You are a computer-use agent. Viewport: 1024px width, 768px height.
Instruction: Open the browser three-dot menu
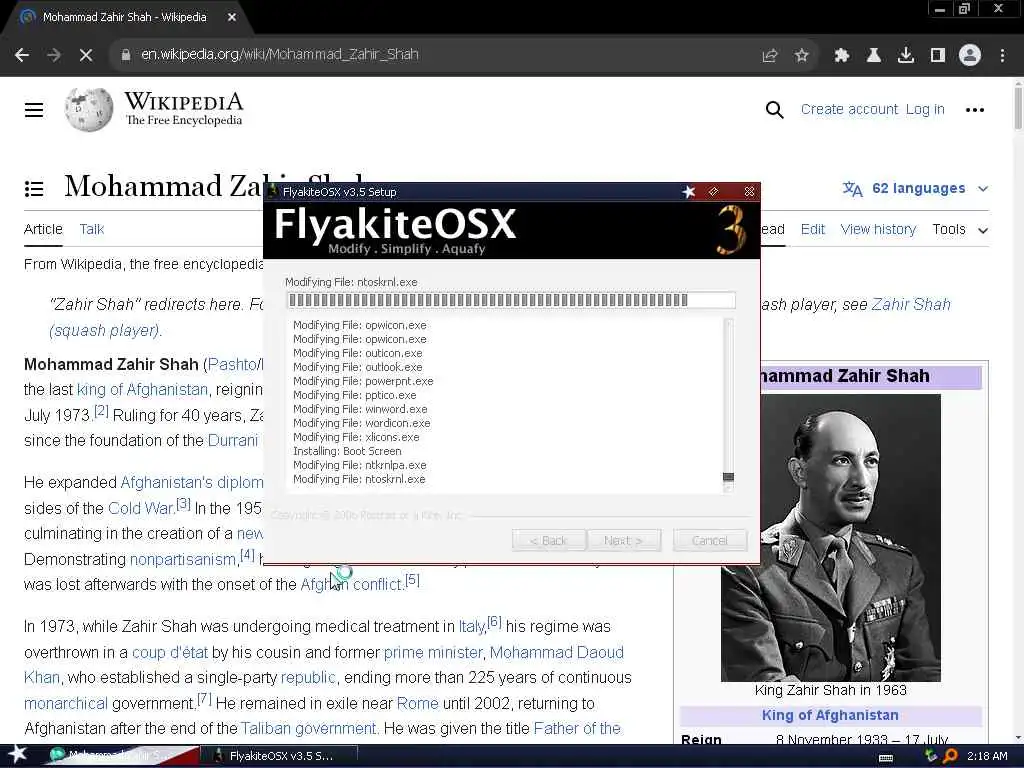pos(1002,56)
